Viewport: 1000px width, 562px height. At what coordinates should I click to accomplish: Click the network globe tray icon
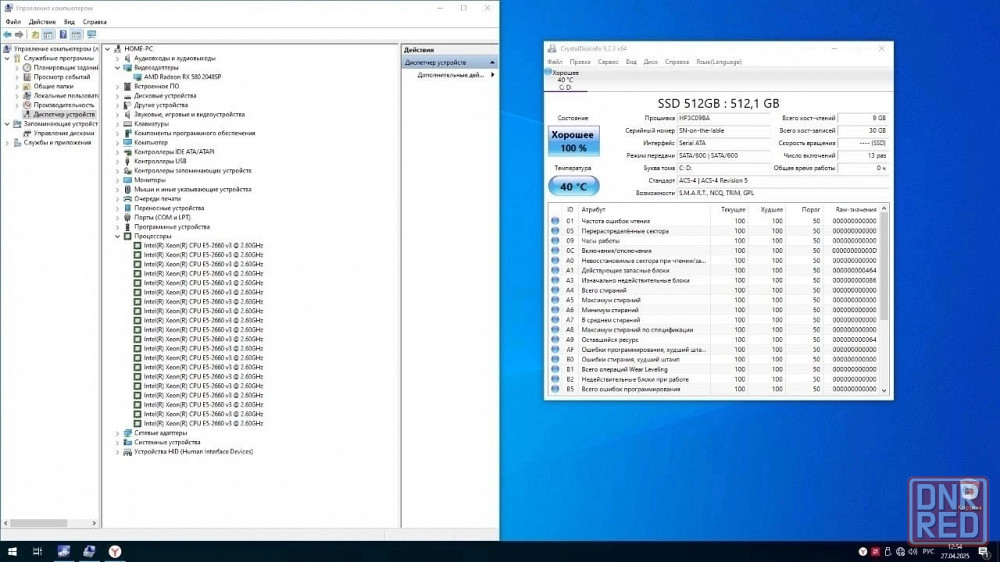click(900, 552)
